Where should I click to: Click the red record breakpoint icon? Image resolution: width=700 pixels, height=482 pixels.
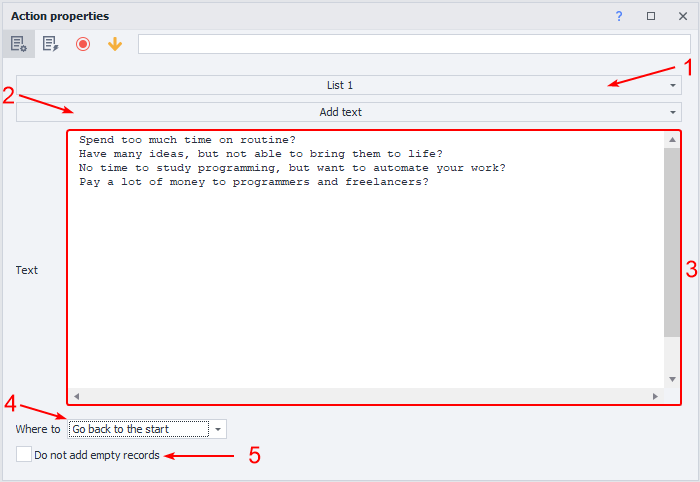pyautogui.click(x=83, y=44)
